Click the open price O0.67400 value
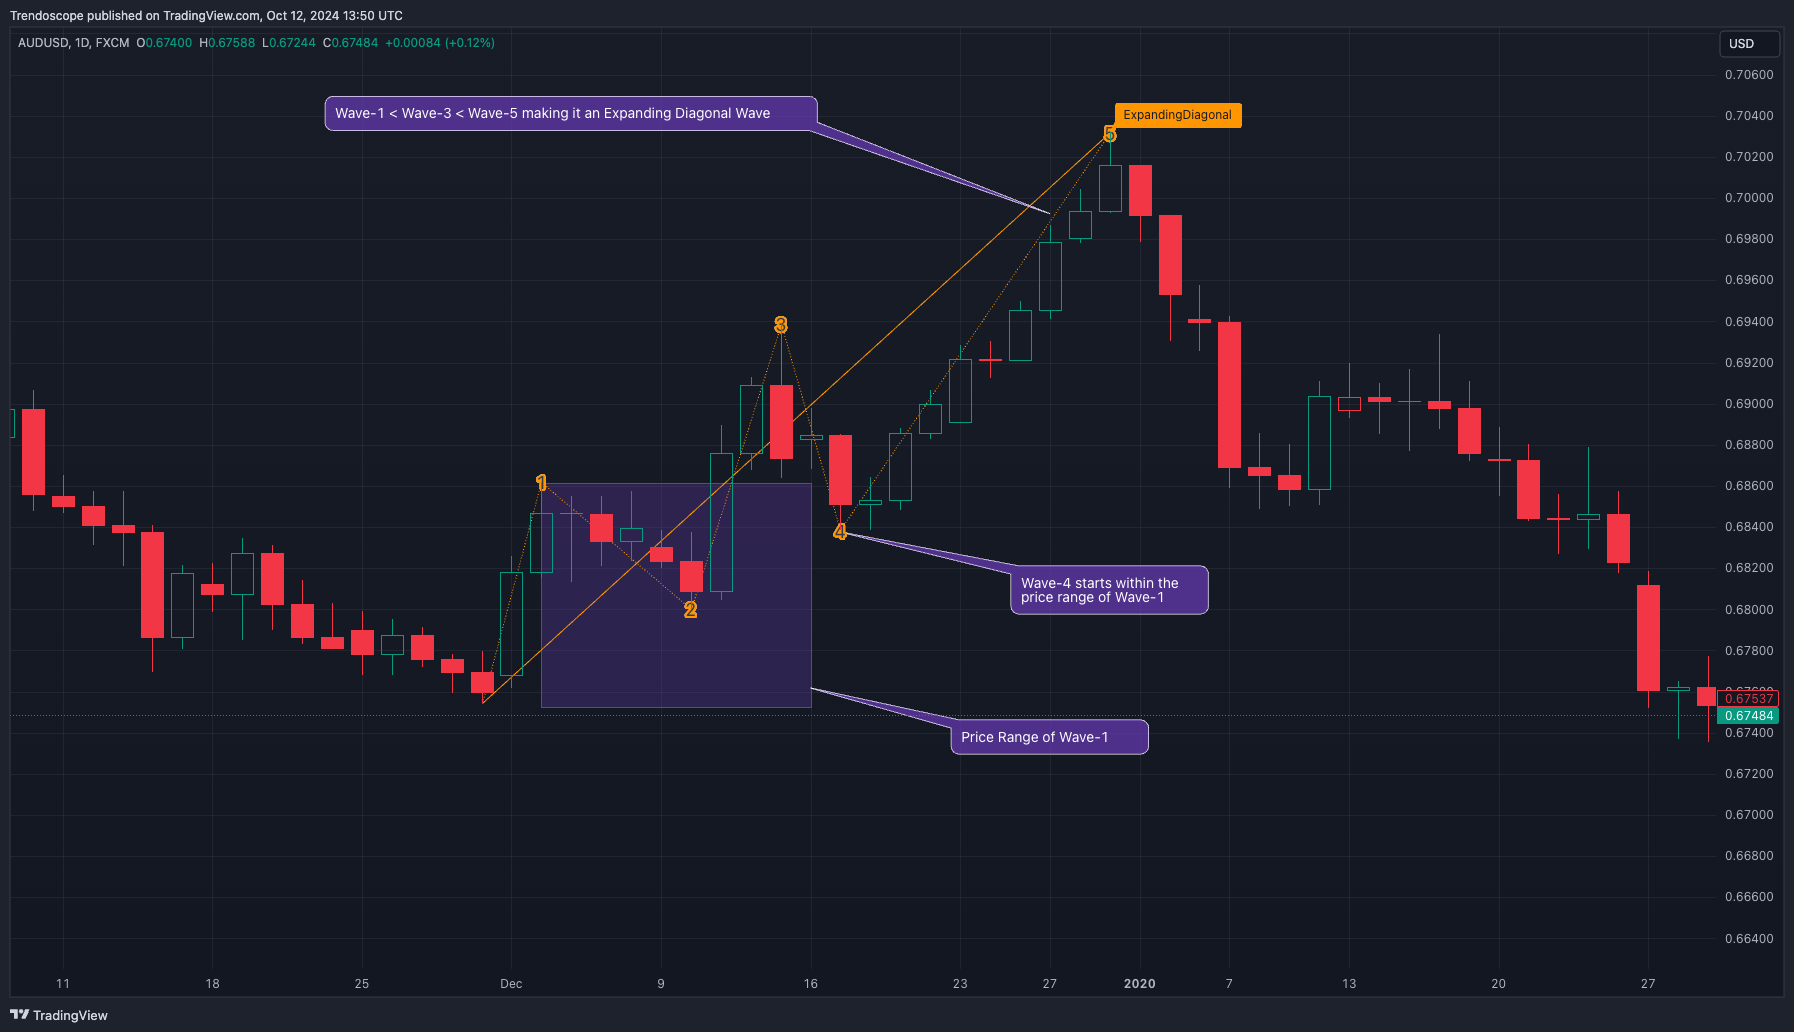 pyautogui.click(x=165, y=43)
